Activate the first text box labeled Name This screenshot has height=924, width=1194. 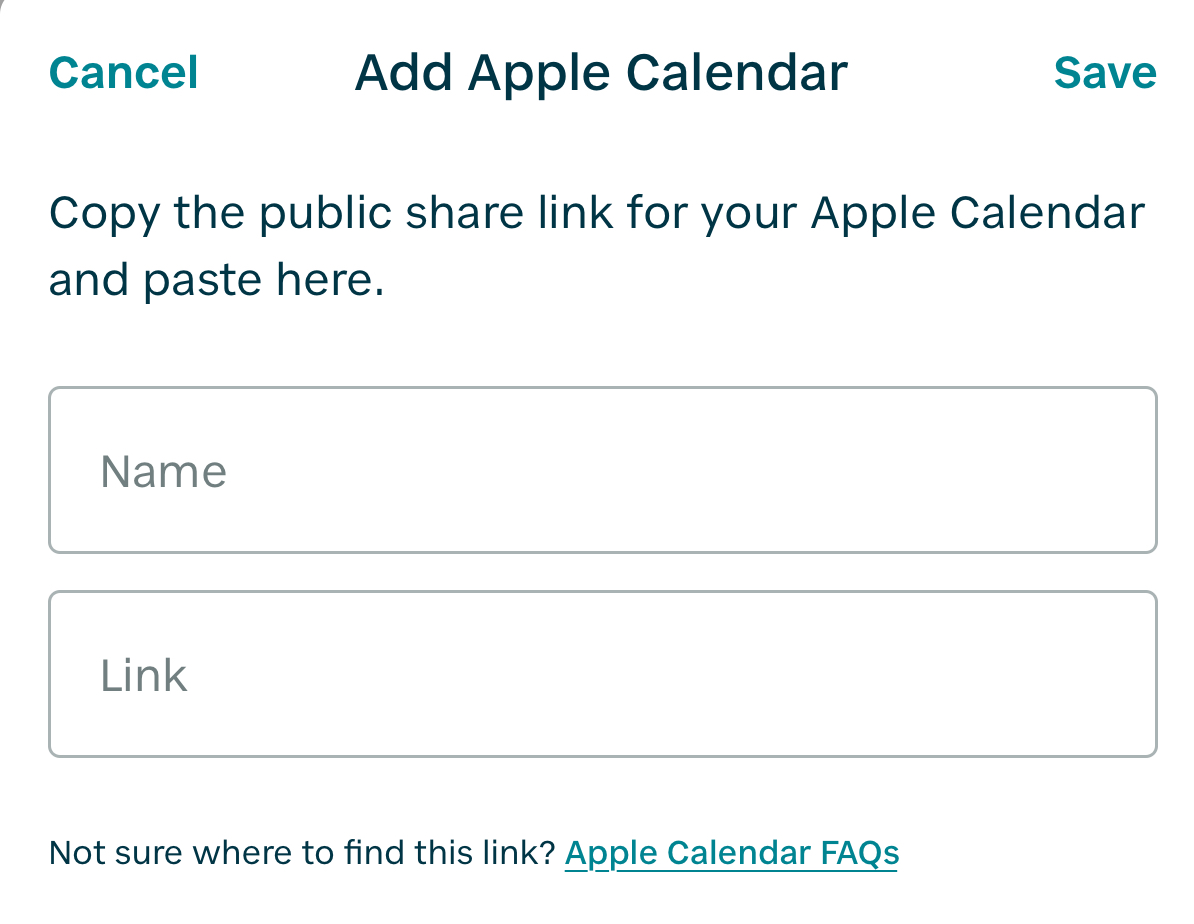coord(602,470)
